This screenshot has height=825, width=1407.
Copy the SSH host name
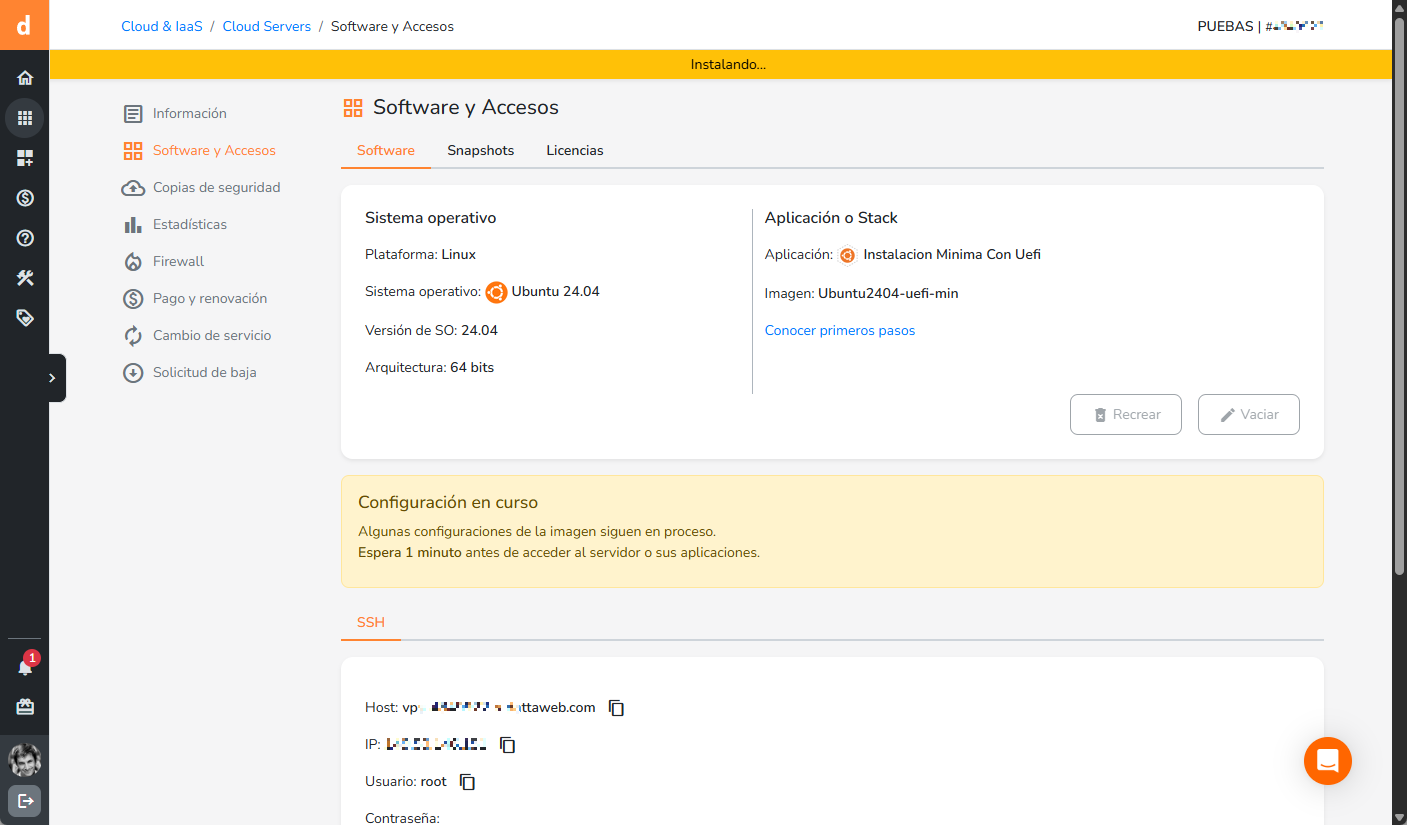click(617, 708)
